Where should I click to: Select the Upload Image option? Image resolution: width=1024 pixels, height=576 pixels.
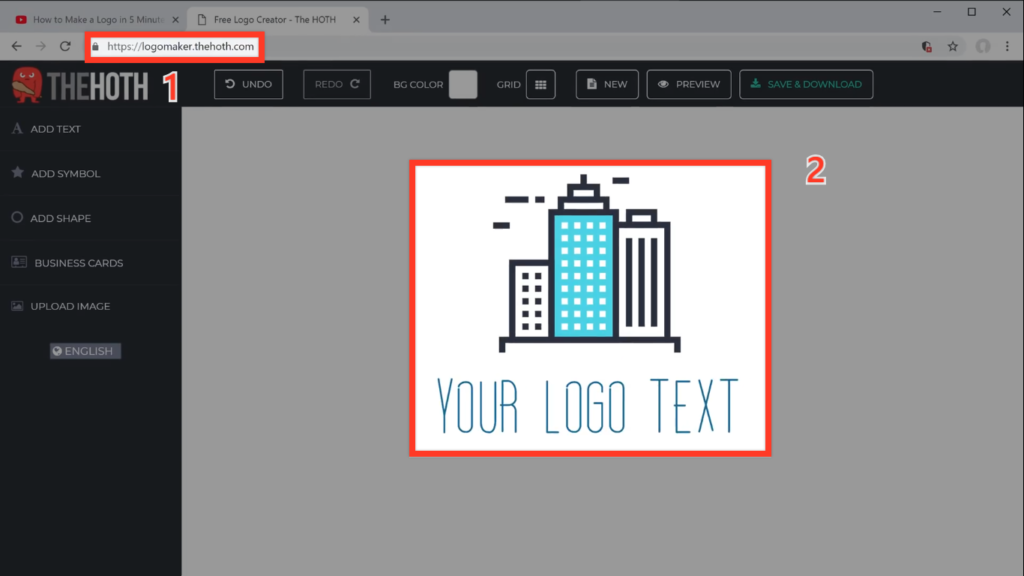(x=69, y=306)
